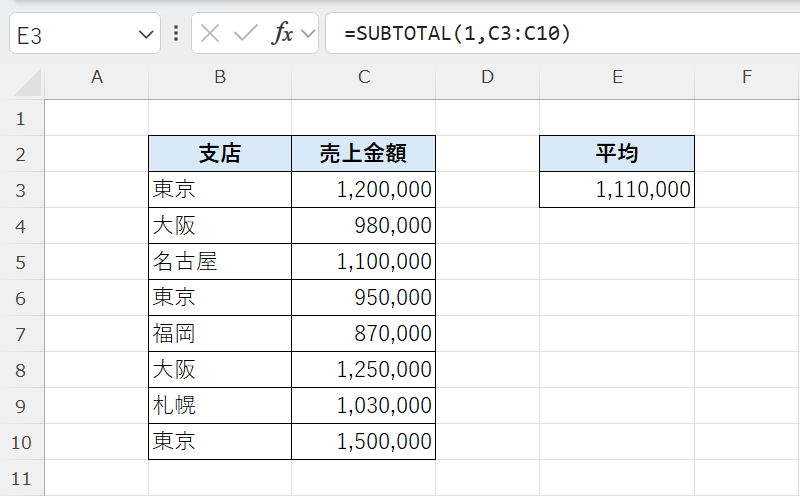Select row 3 header
The height and width of the screenshot is (496, 800).
click(x=22, y=190)
